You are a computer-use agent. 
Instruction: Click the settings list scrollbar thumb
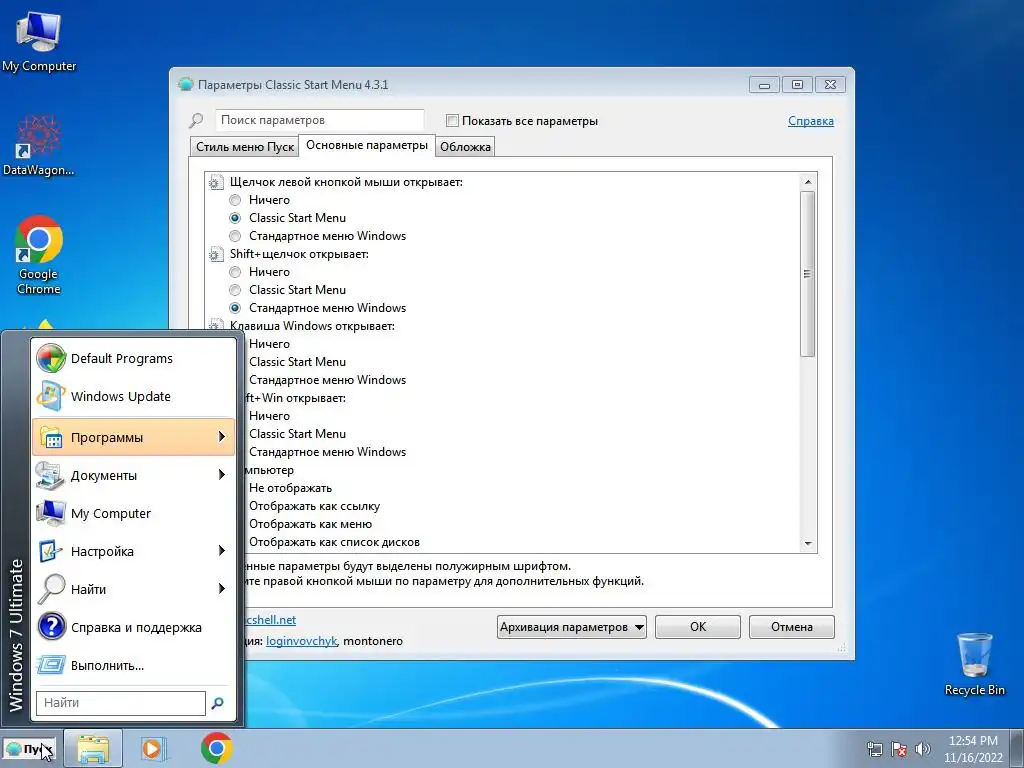pos(808,274)
